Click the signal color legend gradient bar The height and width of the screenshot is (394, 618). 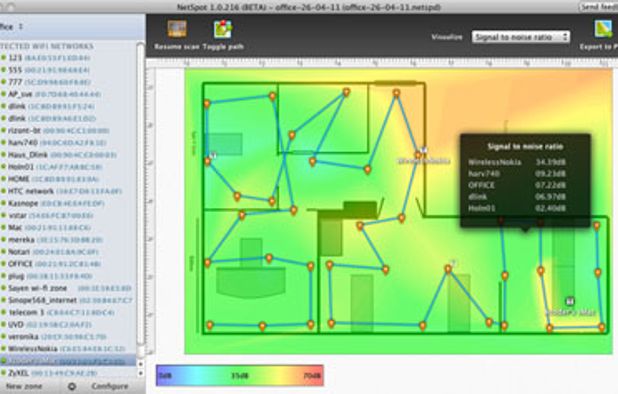(x=240, y=375)
